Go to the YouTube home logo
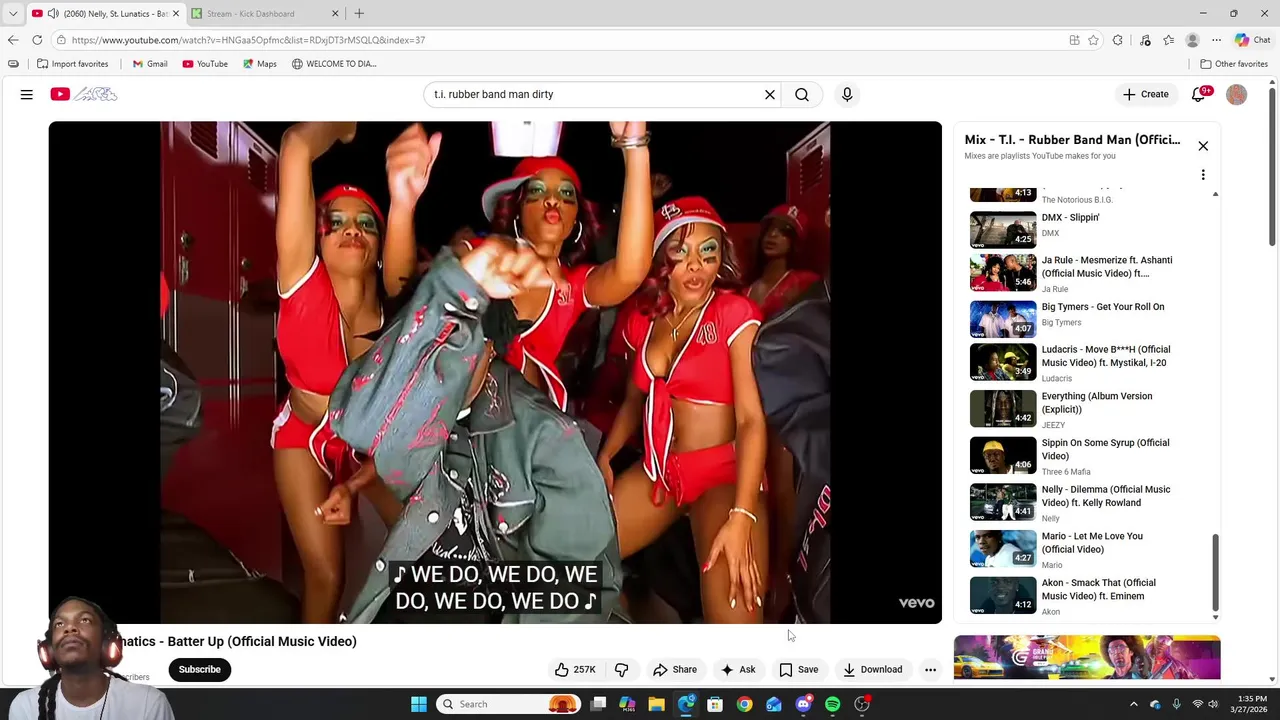Image resolution: width=1280 pixels, height=720 pixels. point(84,94)
